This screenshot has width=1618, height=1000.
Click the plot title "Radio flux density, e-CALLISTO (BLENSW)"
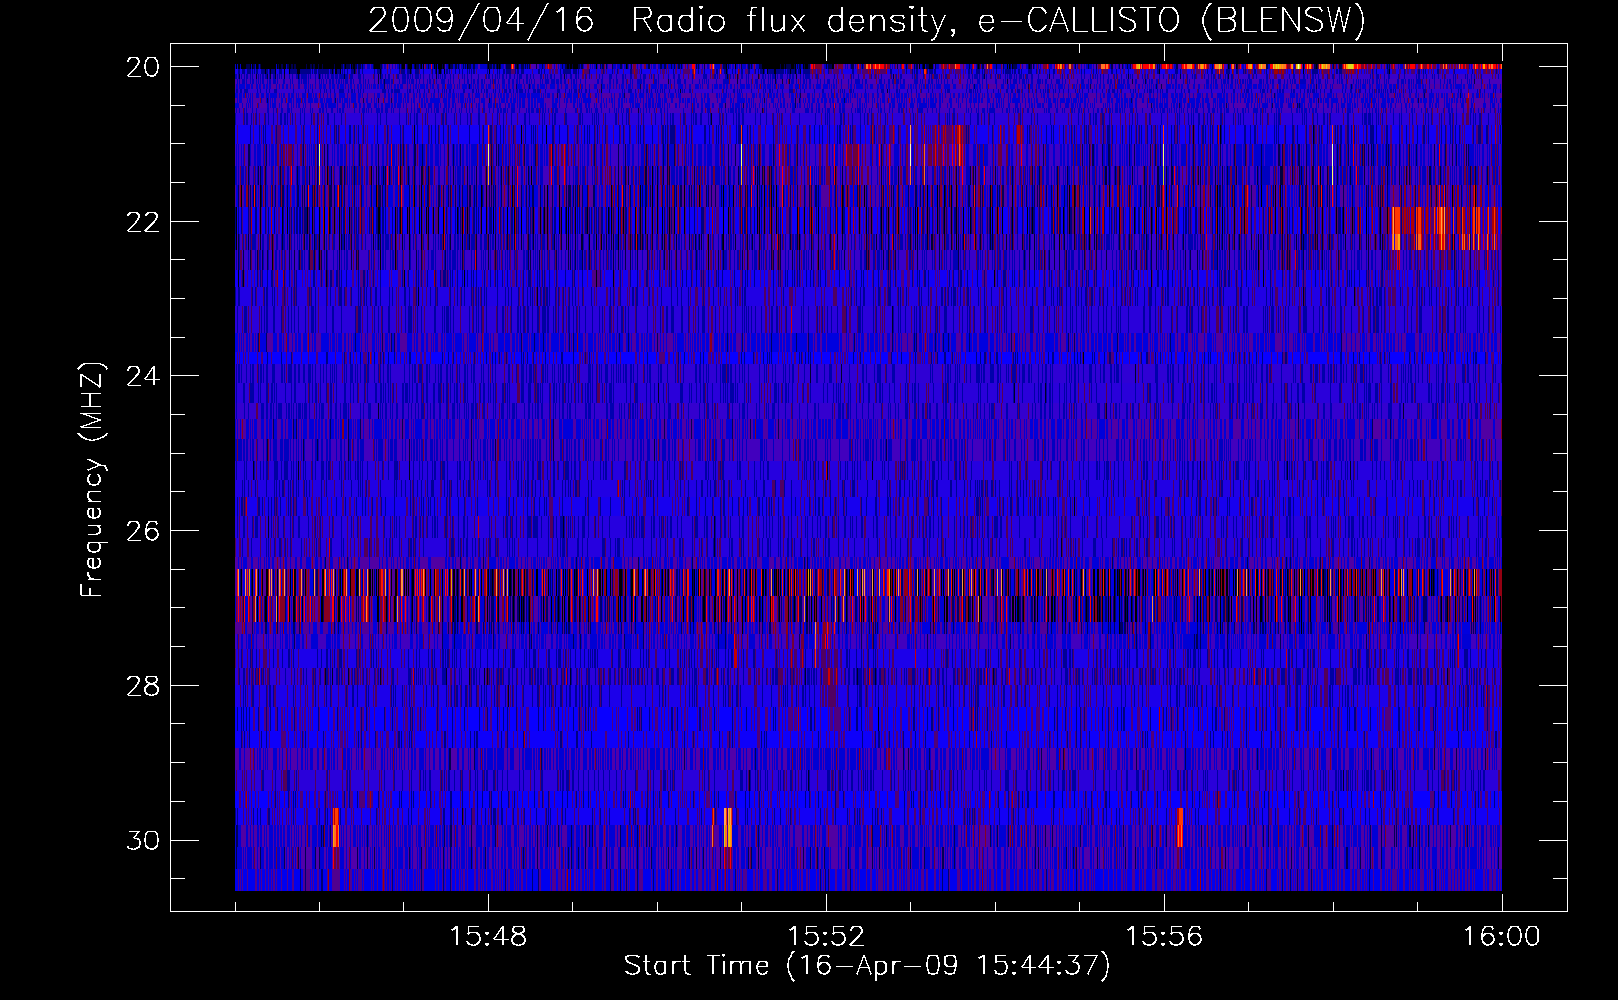tap(999, 20)
